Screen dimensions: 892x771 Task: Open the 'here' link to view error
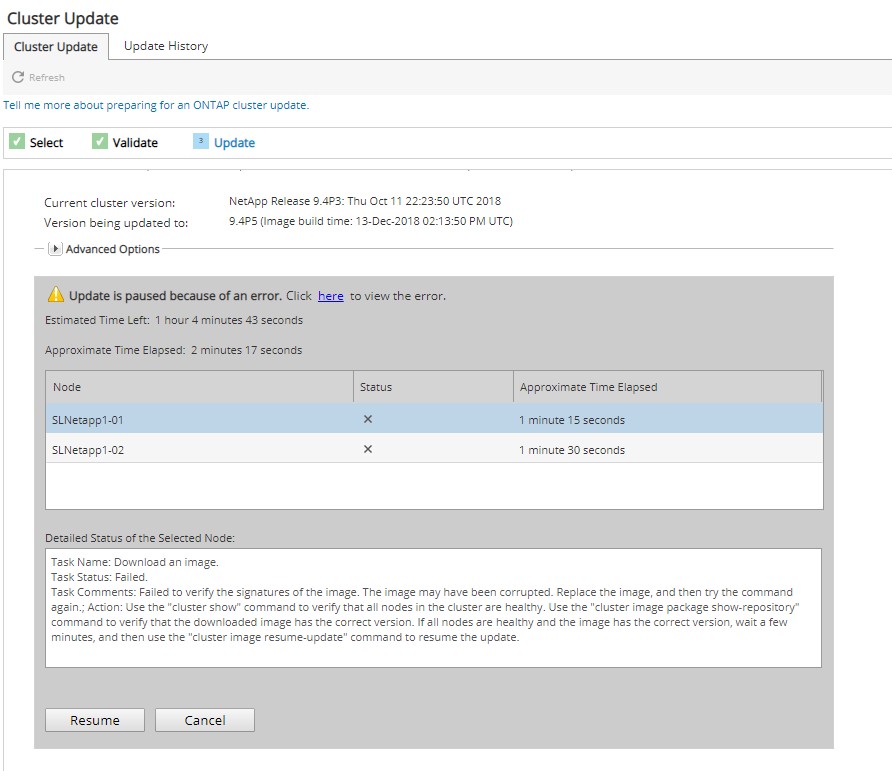coord(330,296)
